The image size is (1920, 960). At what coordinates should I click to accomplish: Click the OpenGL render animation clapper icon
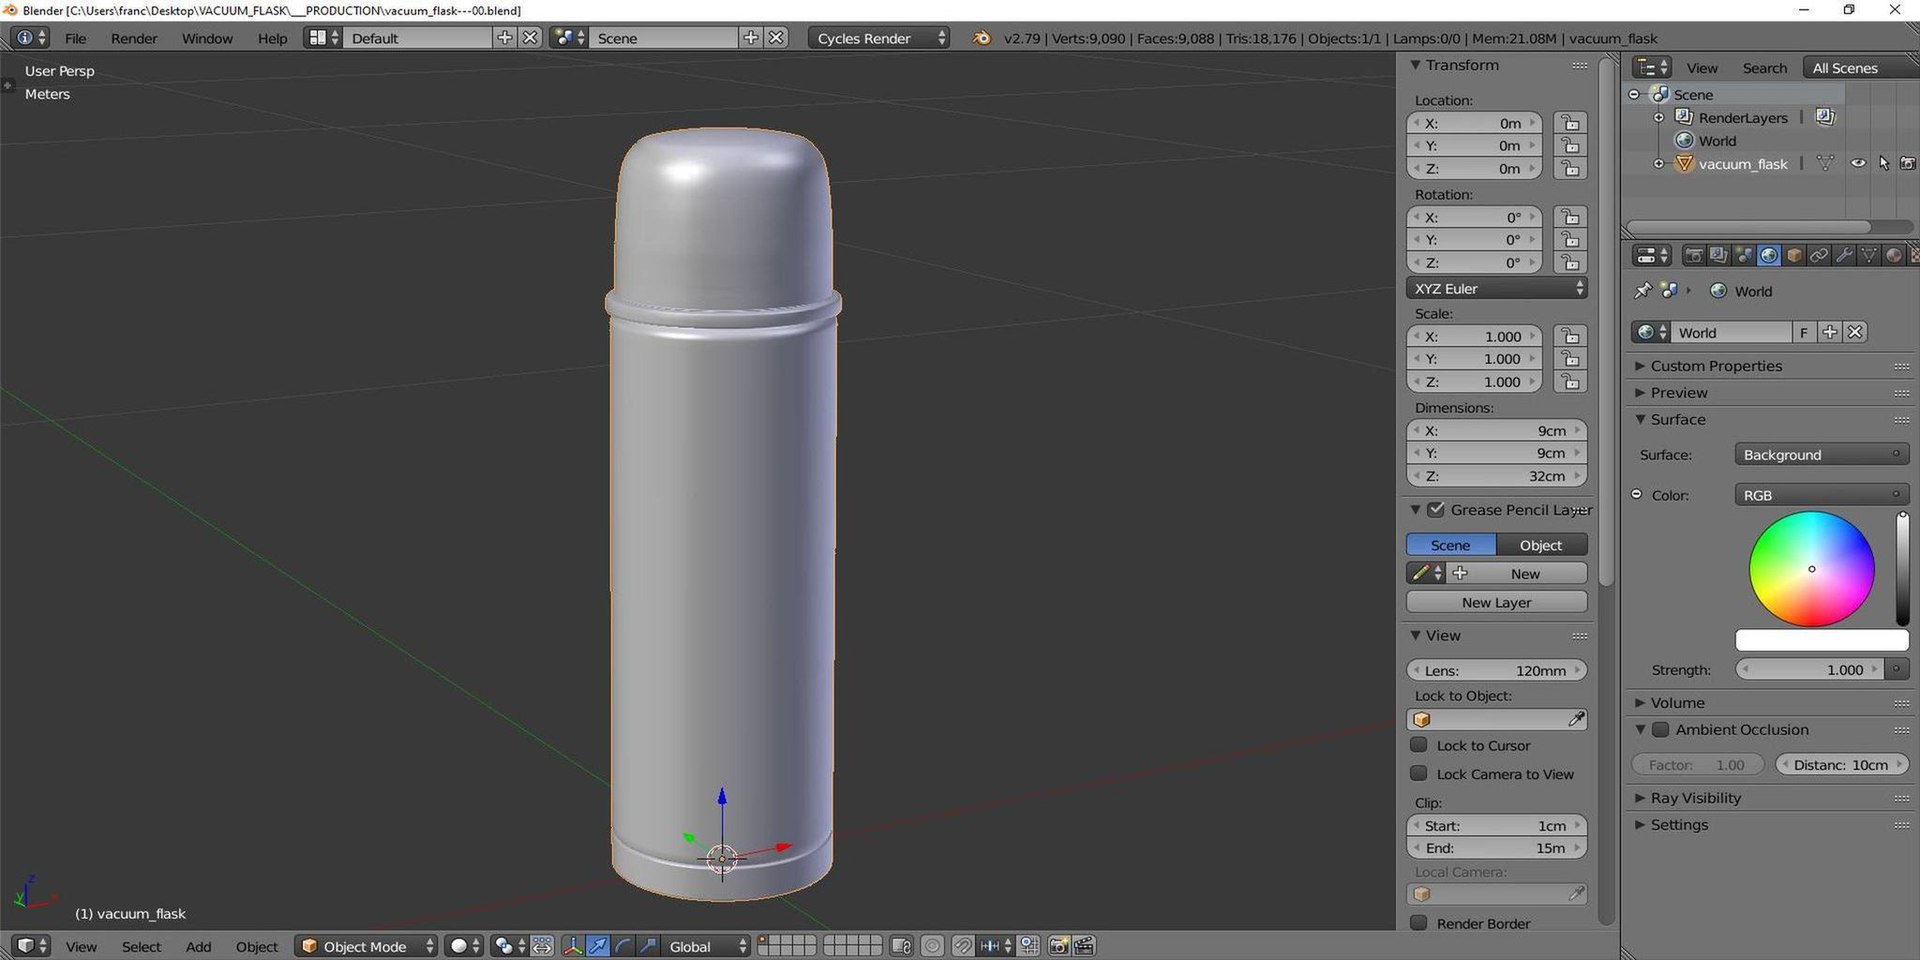coord(1084,946)
